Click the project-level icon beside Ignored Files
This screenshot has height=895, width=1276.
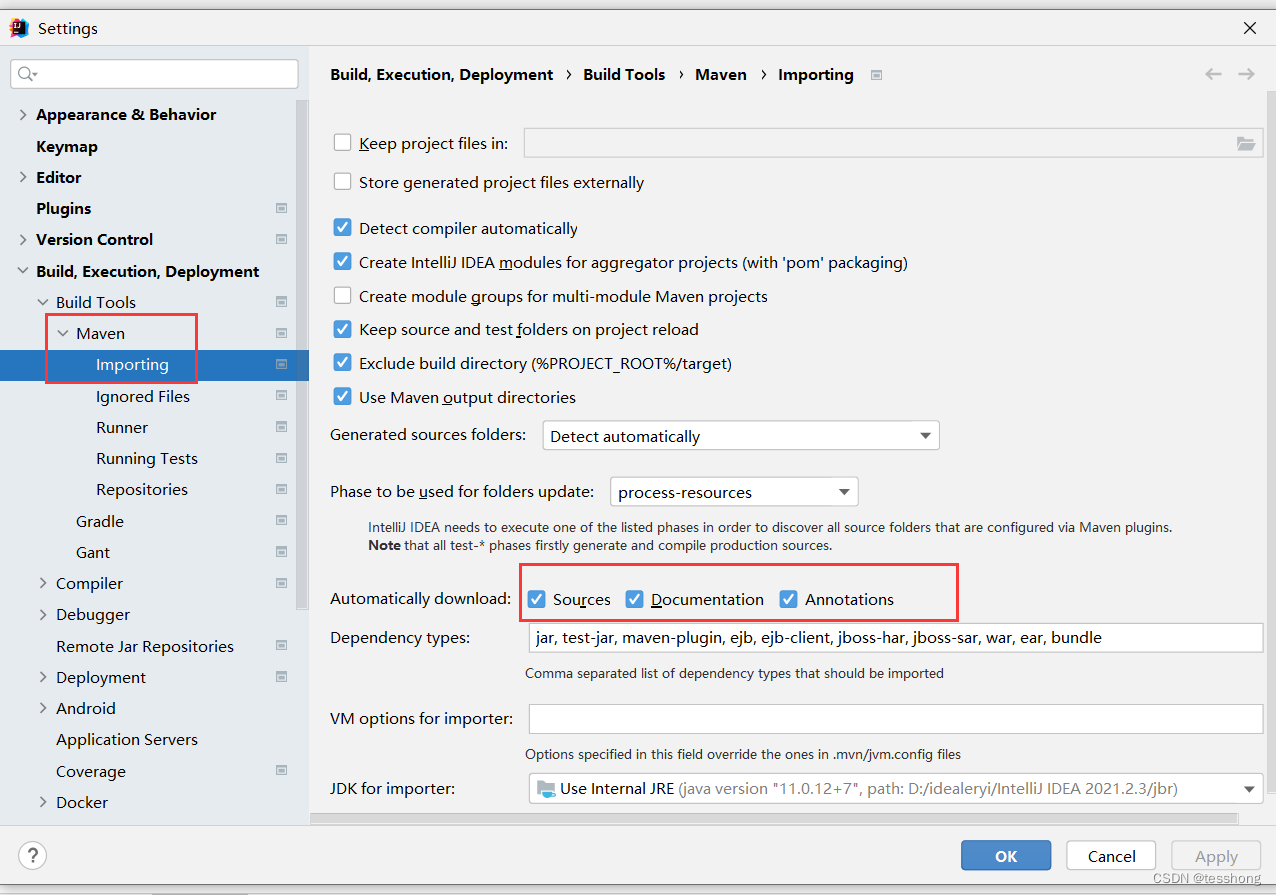click(281, 396)
